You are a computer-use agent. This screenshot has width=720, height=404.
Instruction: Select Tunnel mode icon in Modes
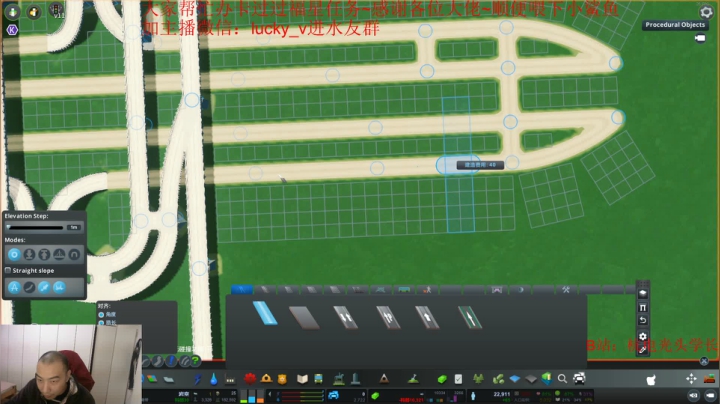click(x=74, y=254)
